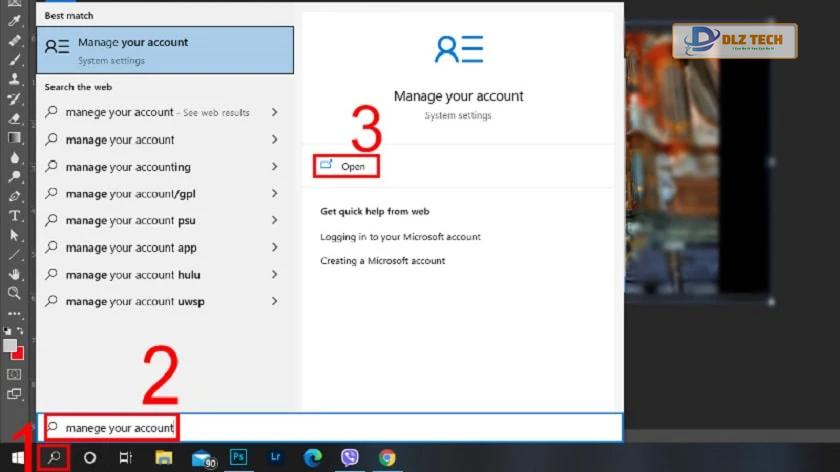Click Open for Manage your account
This screenshot has height=472, width=840.
click(x=346, y=166)
